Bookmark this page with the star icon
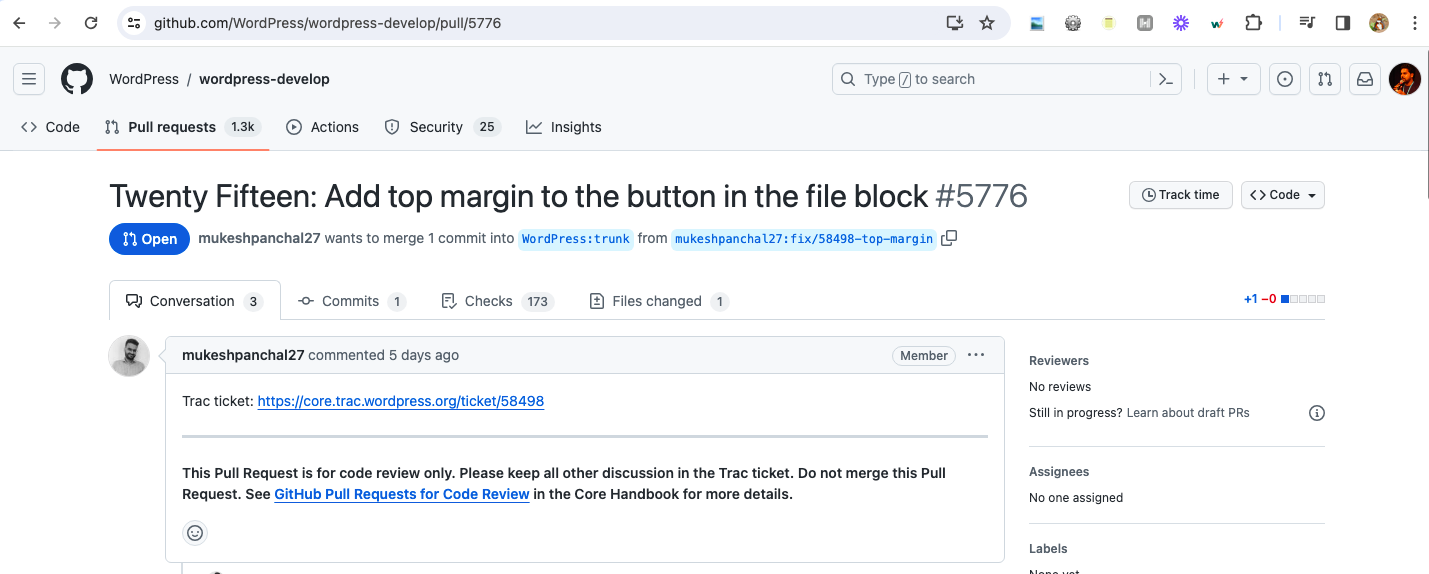The width and height of the screenshot is (1429, 574). (x=987, y=23)
